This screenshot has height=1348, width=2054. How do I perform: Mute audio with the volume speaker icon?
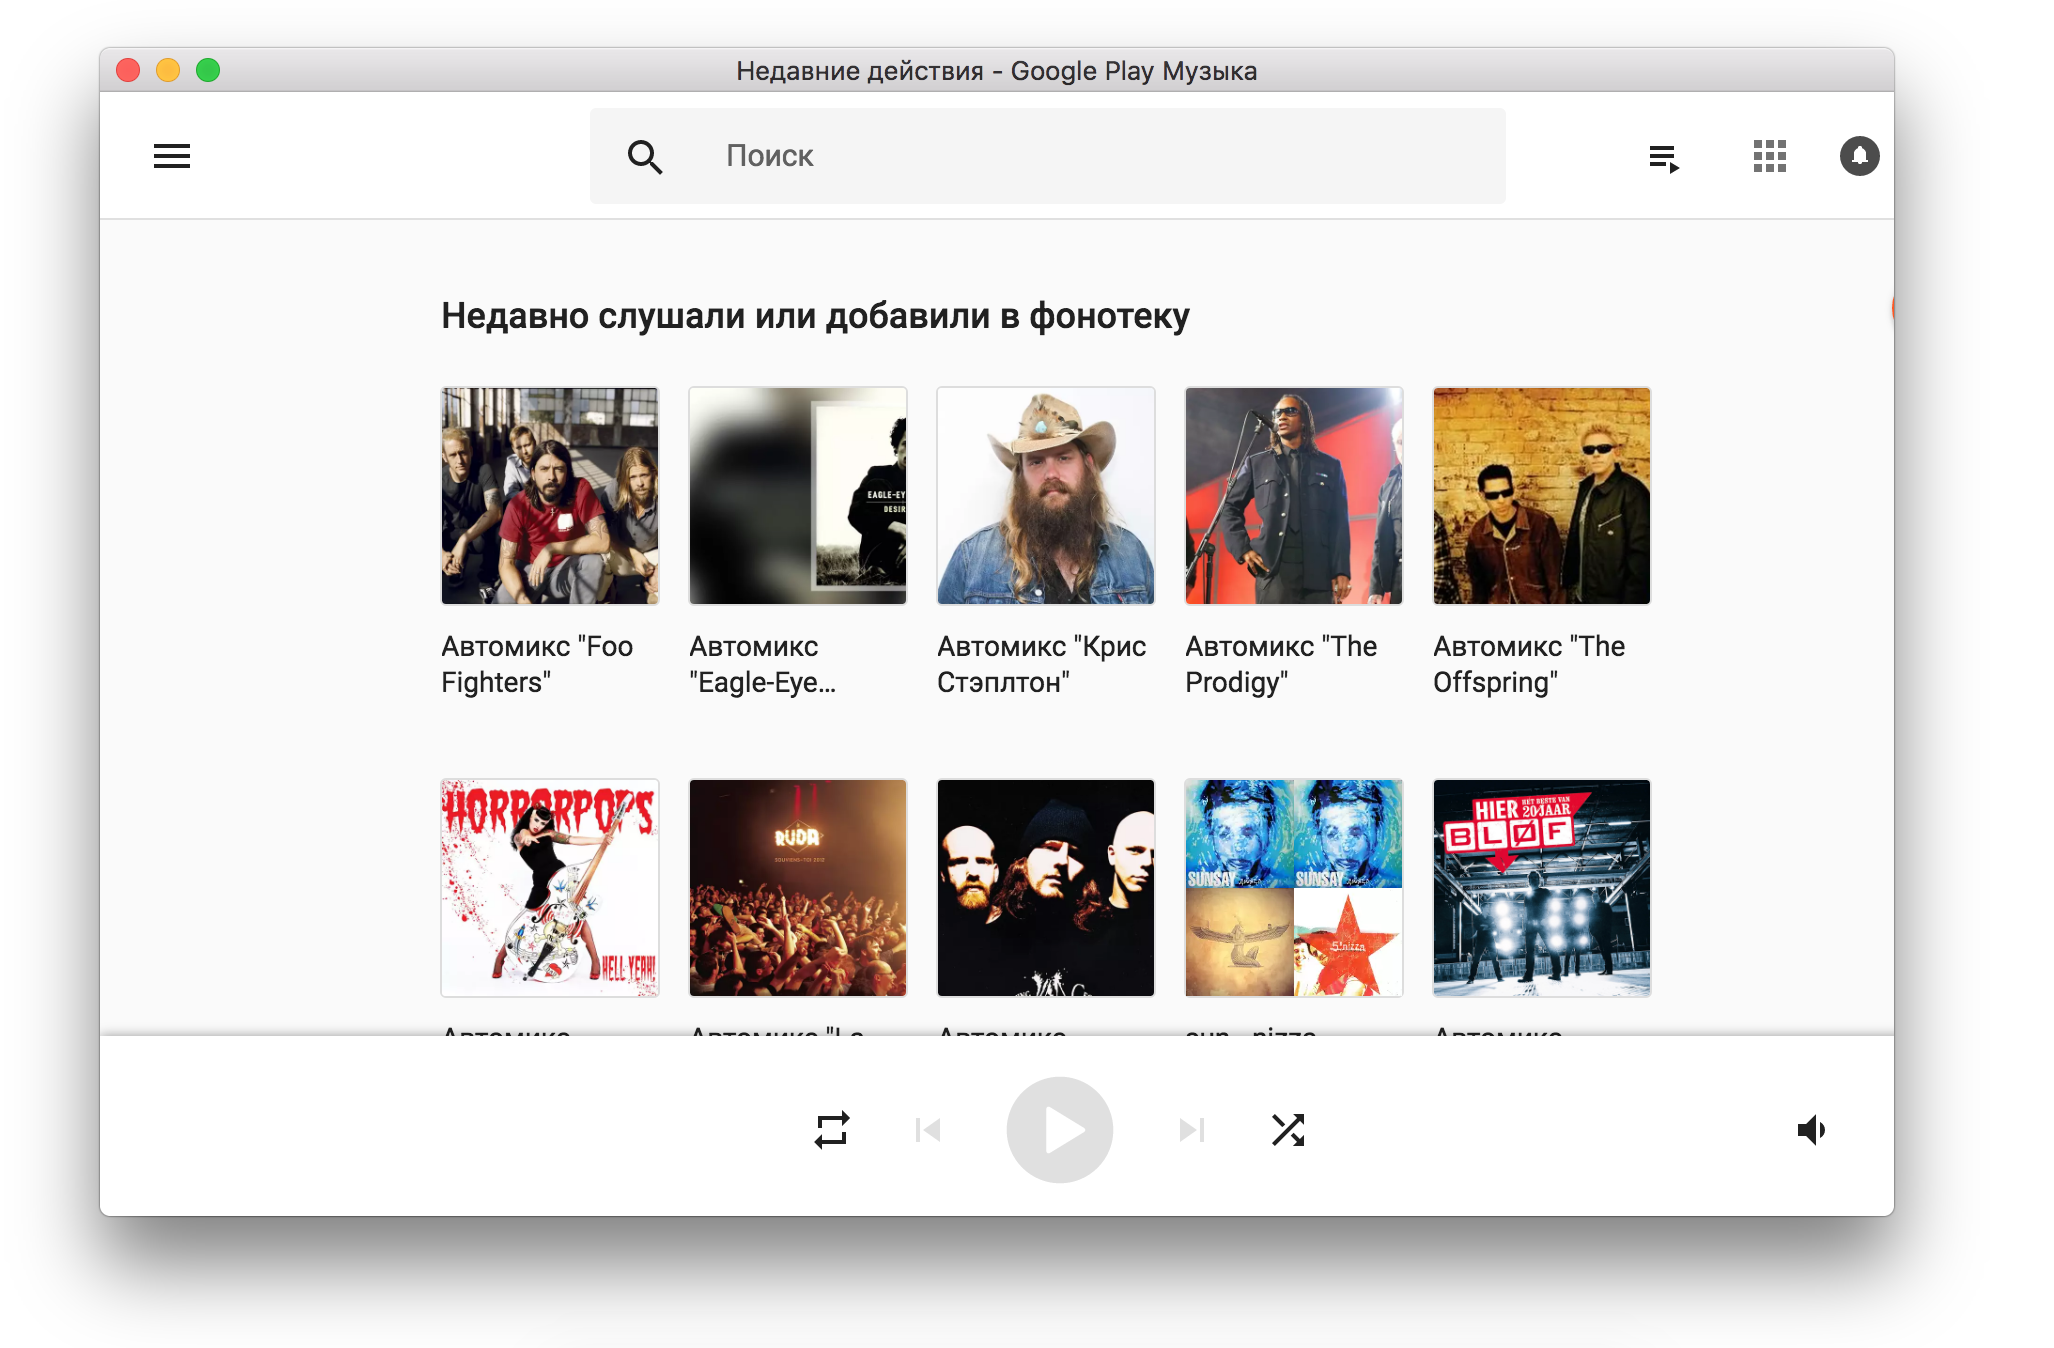click(x=1812, y=1130)
